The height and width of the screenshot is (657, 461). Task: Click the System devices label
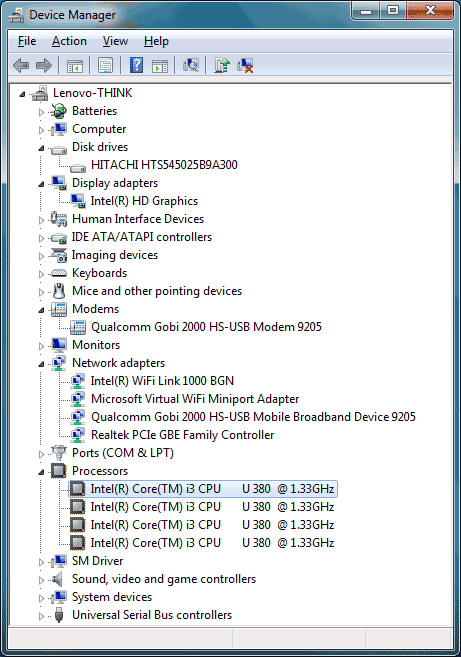pos(112,597)
